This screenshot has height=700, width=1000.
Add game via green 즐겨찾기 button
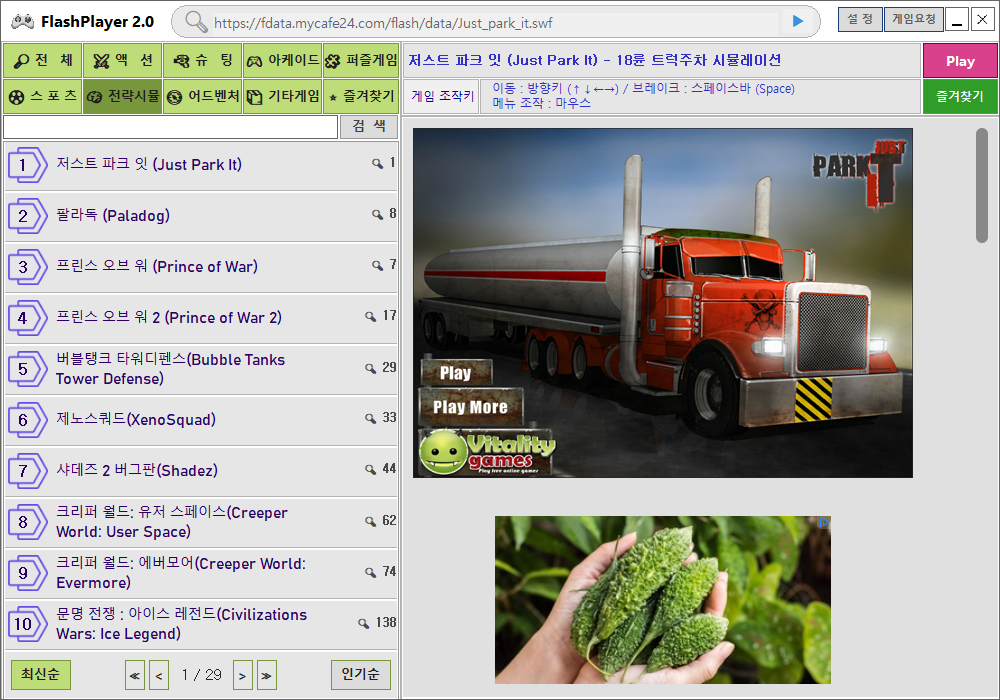click(x=960, y=97)
